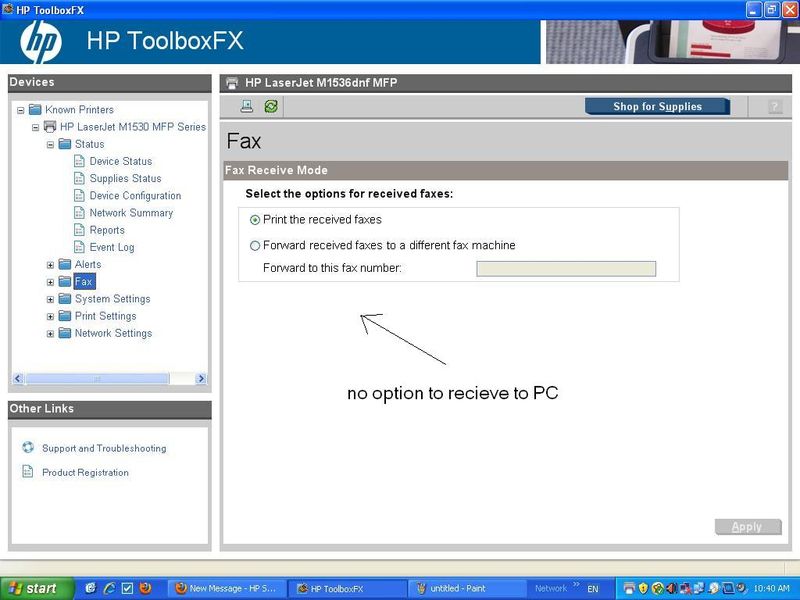This screenshot has height=600, width=800.
Task: Select the Fax item in tree
Action: tap(84, 282)
